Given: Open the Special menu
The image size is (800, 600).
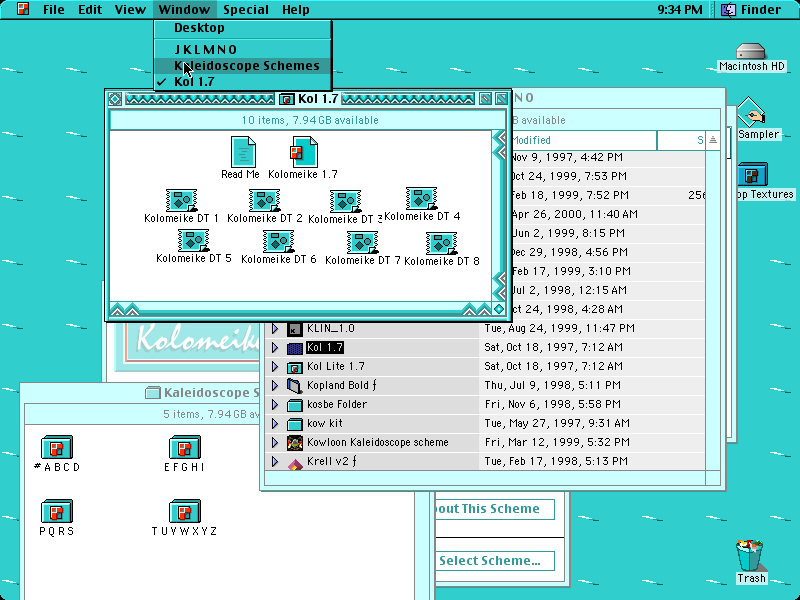Looking at the screenshot, I should tap(246, 9).
